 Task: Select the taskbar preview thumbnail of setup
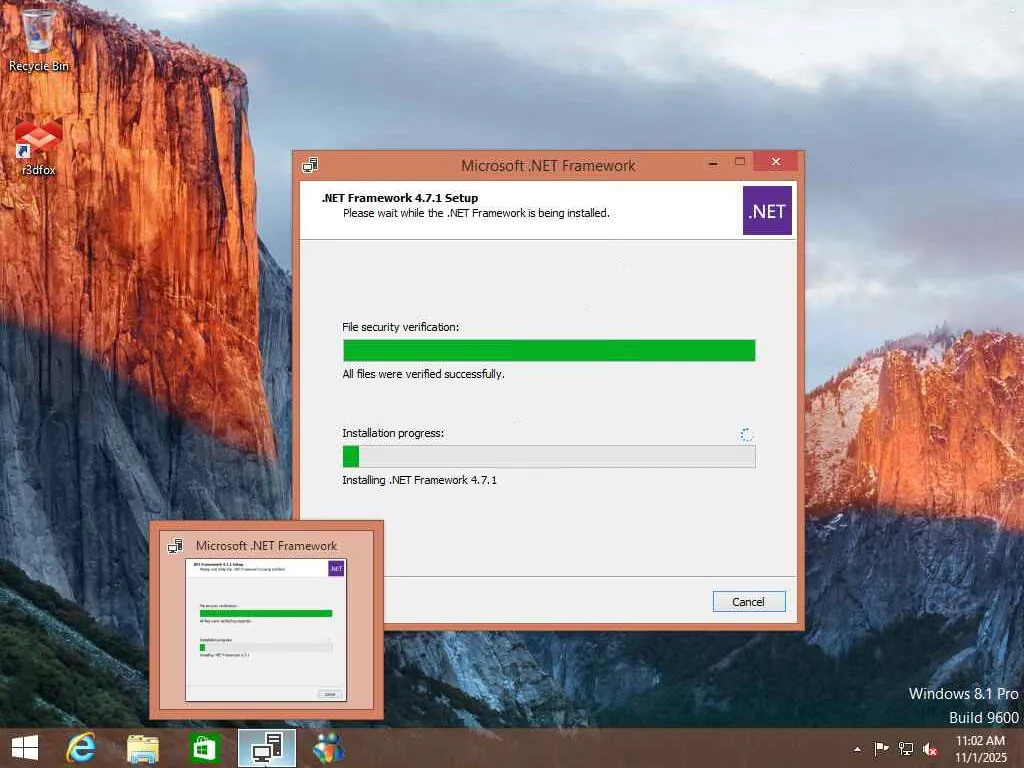266,630
